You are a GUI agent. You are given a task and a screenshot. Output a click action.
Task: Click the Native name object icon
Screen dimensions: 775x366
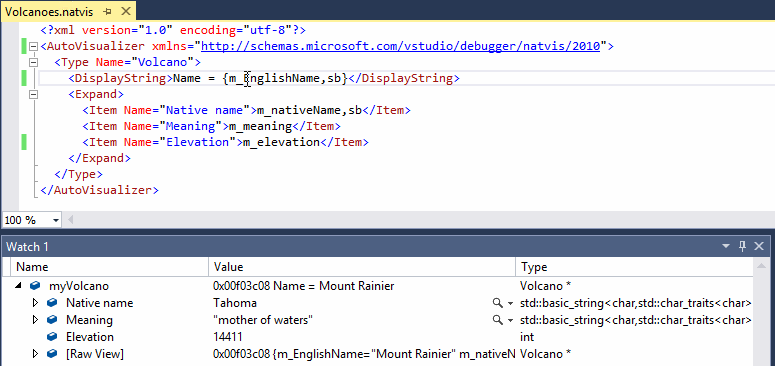52,303
